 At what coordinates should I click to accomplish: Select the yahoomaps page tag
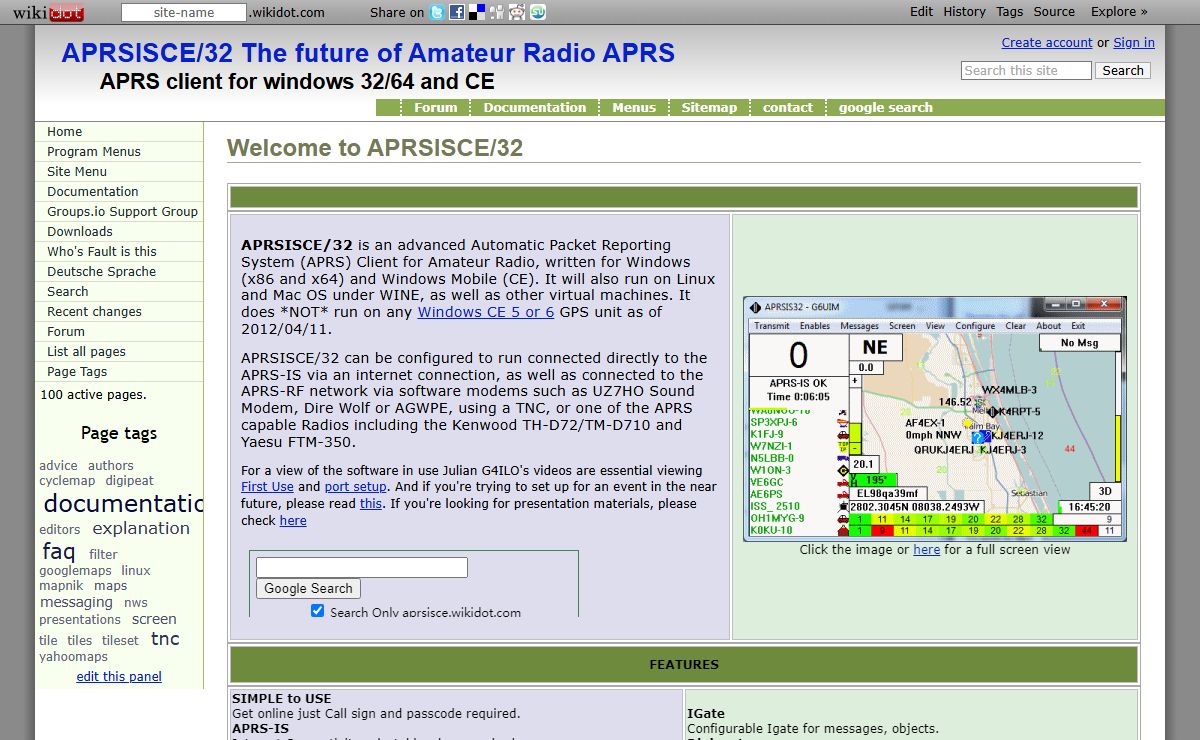pos(73,657)
